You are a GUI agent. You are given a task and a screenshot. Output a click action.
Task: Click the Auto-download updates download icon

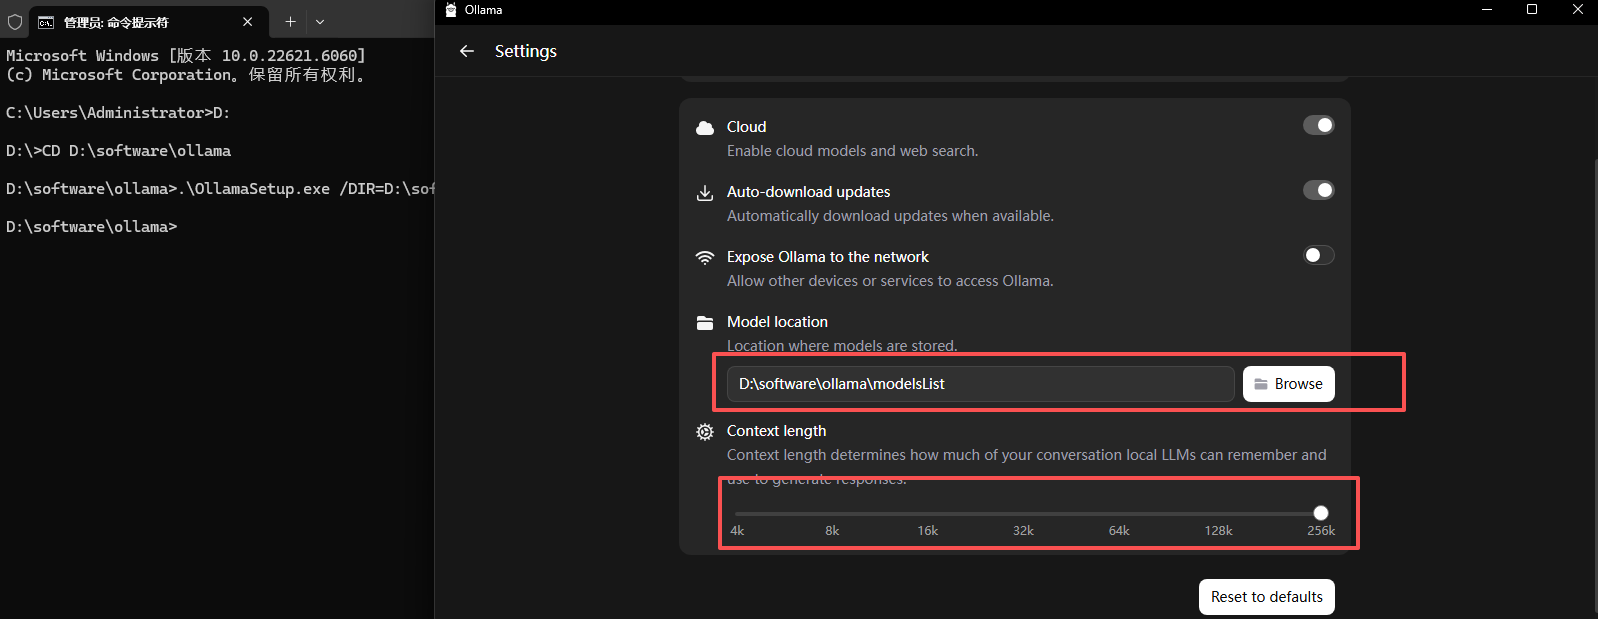click(x=705, y=193)
